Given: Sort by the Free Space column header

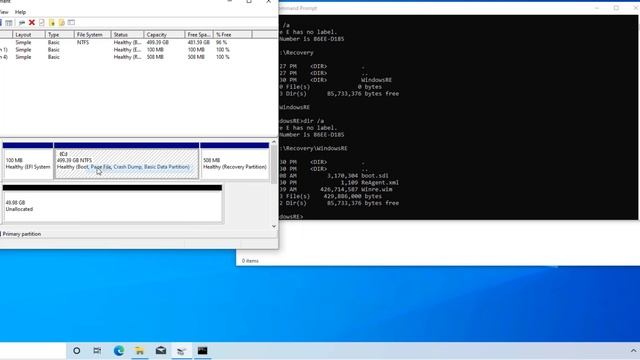Looking at the screenshot, I should 199,35.
